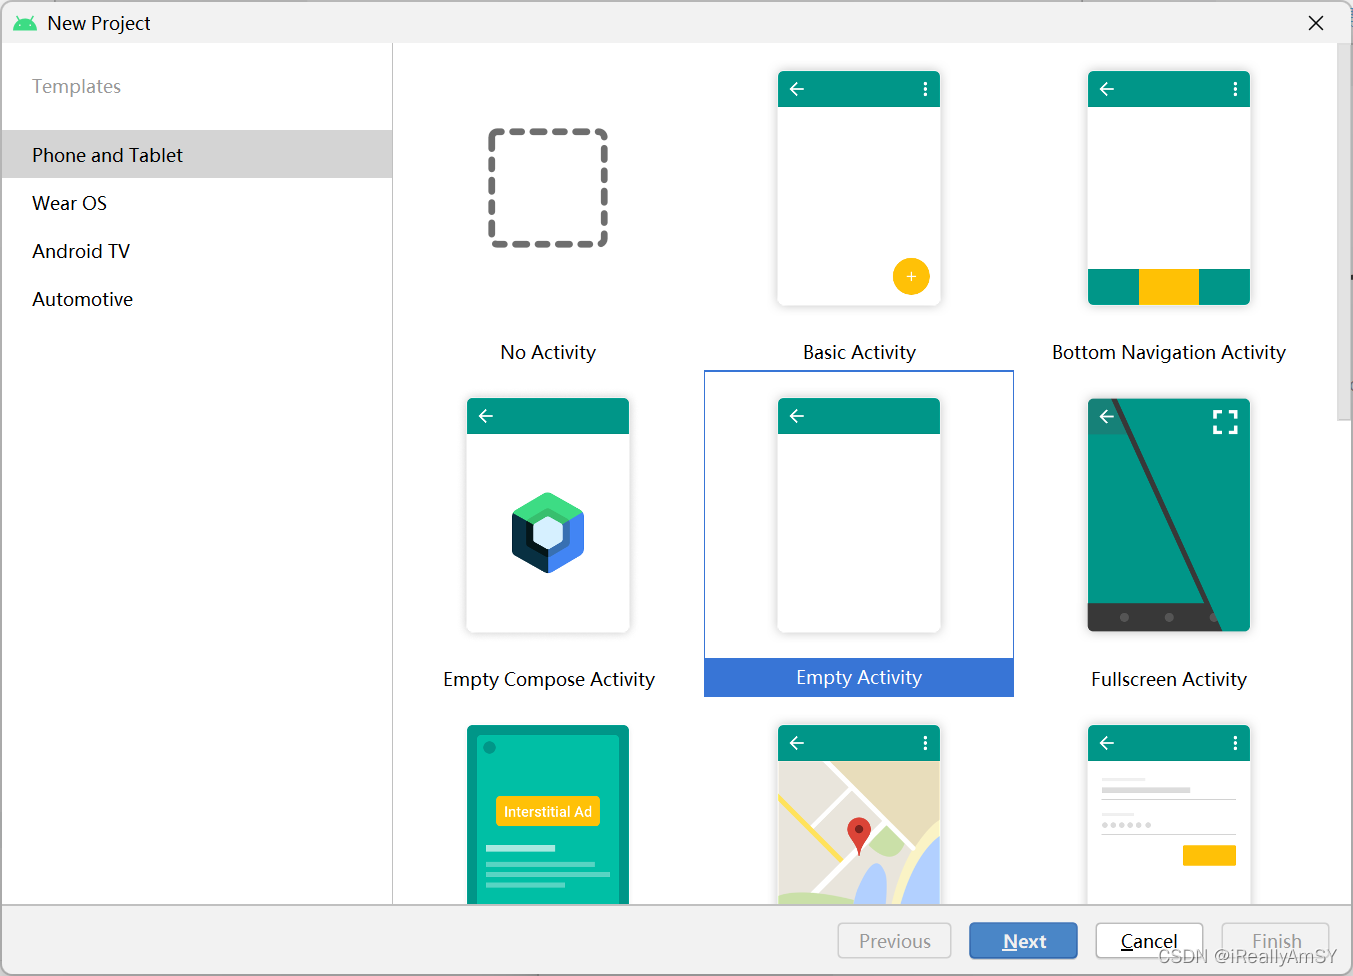Image resolution: width=1353 pixels, height=976 pixels.
Task: Click the back arrow in Empty Activity preview
Action: click(x=797, y=416)
